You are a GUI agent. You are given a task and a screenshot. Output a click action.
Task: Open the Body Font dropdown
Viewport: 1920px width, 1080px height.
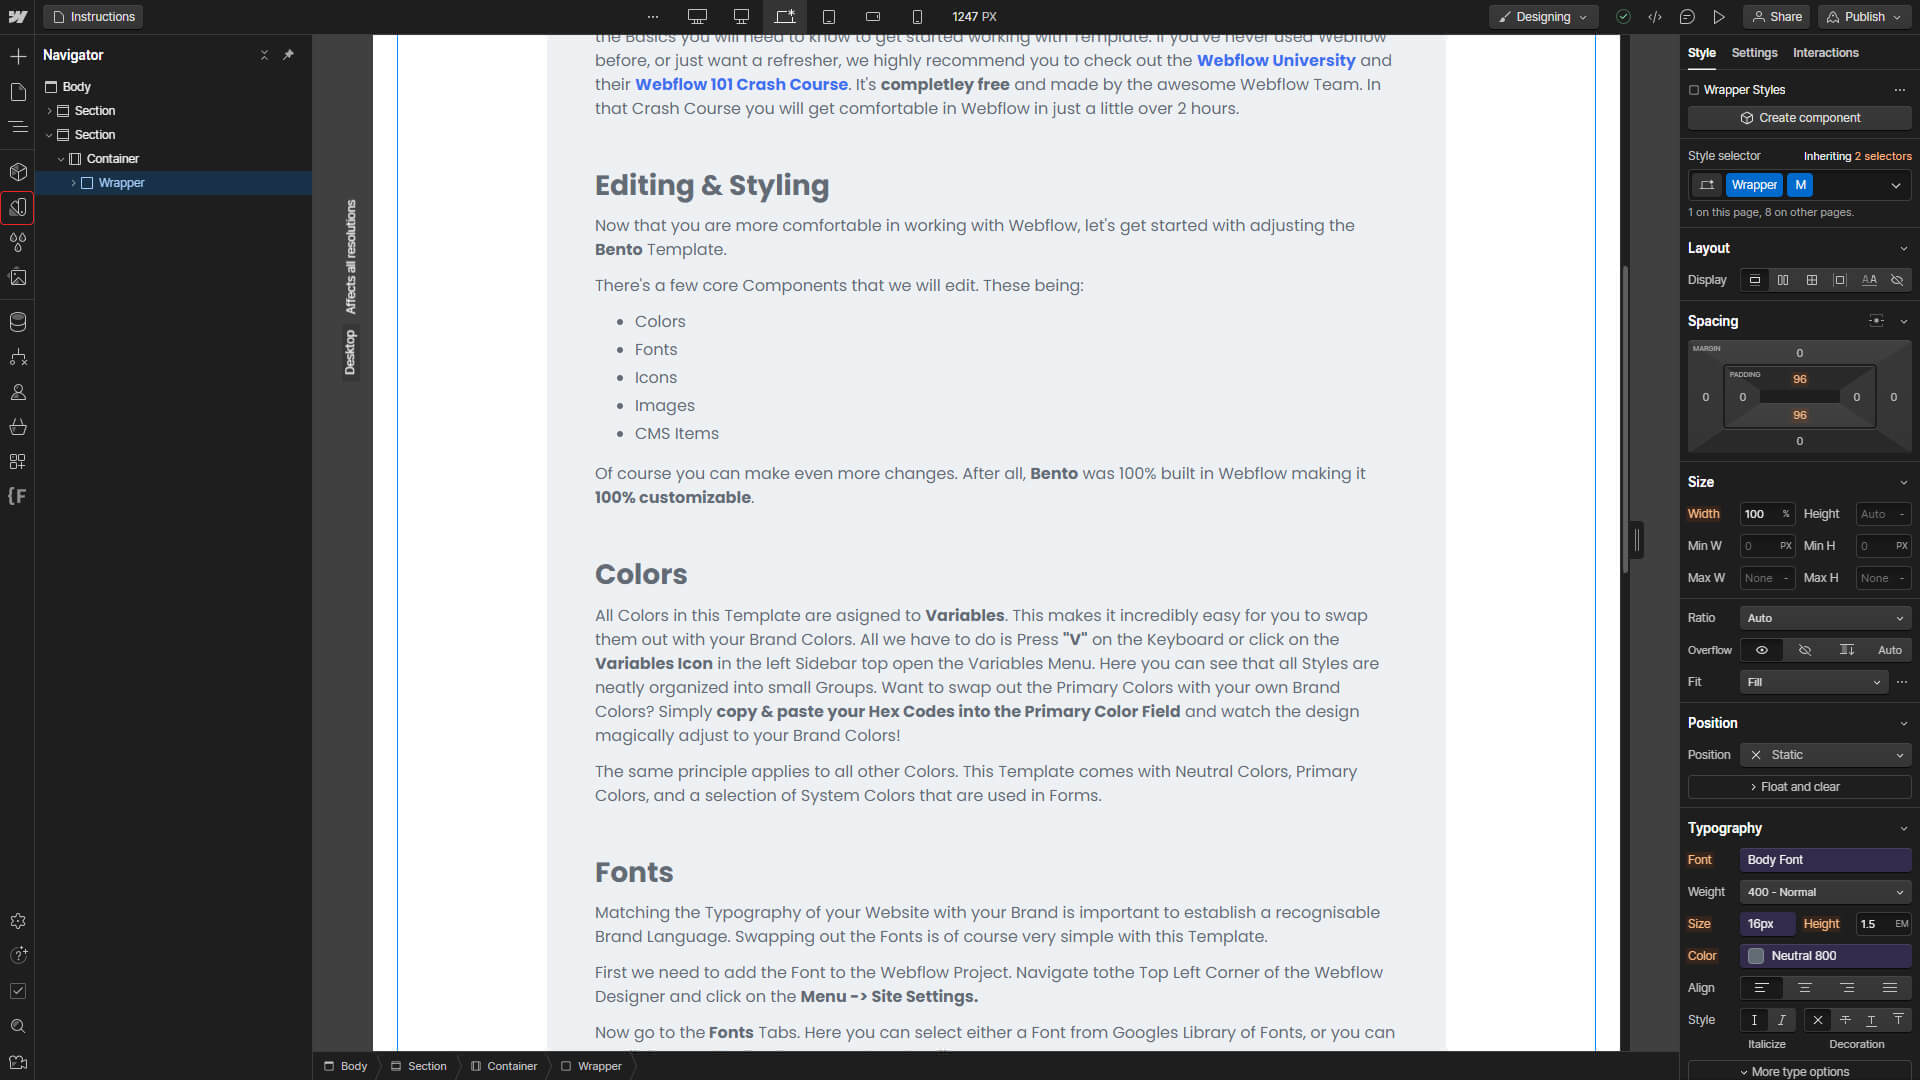(1824, 858)
